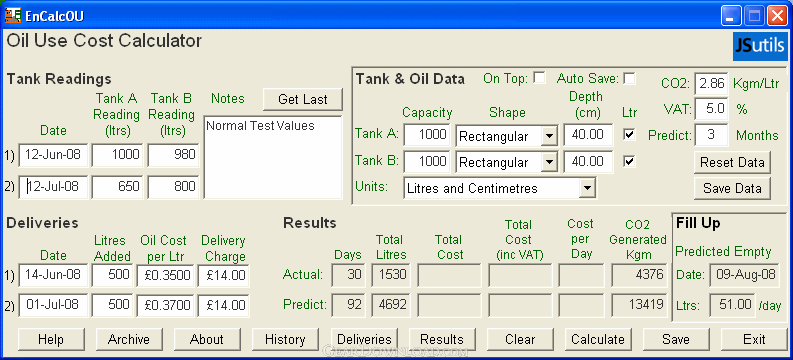Image resolution: width=793 pixels, height=360 pixels.
Task: Click into the Notes text area
Action: click(273, 157)
